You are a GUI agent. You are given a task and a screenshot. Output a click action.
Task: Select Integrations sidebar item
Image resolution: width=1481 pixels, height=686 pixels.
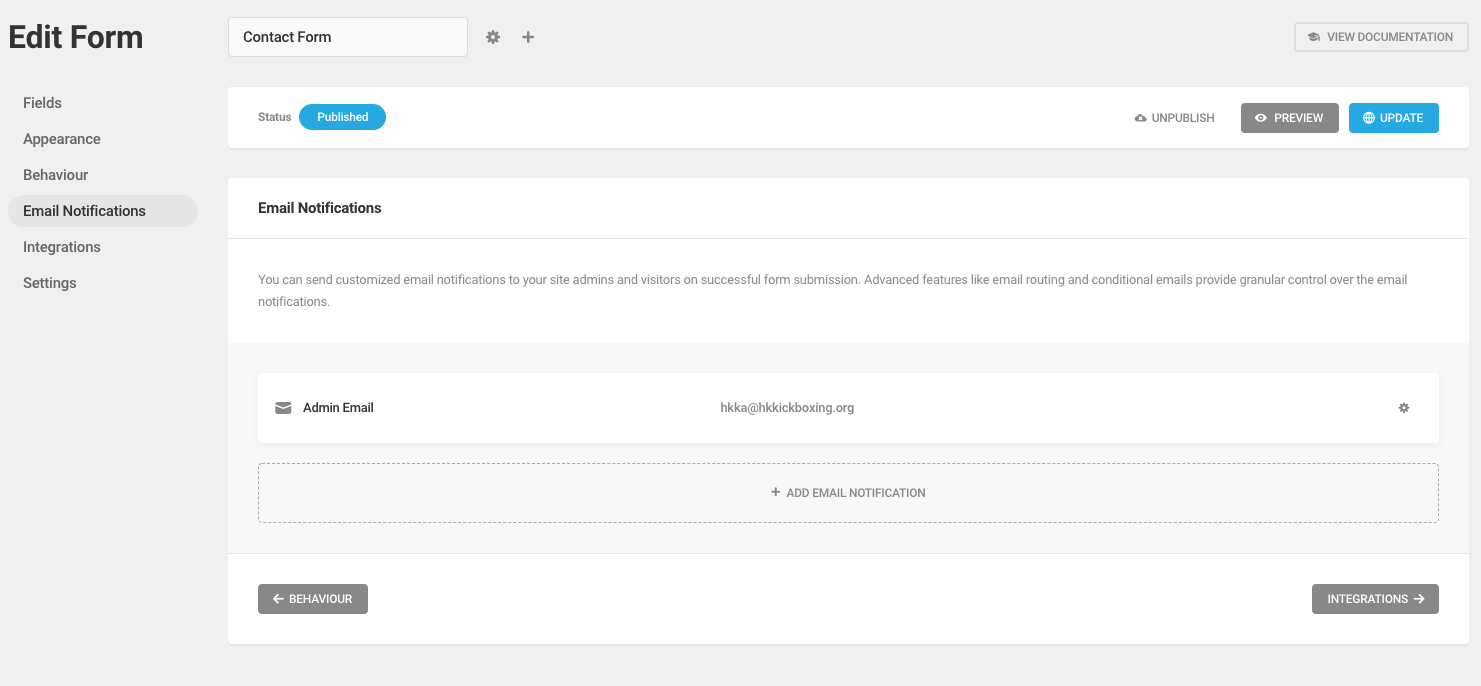(x=62, y=247)
